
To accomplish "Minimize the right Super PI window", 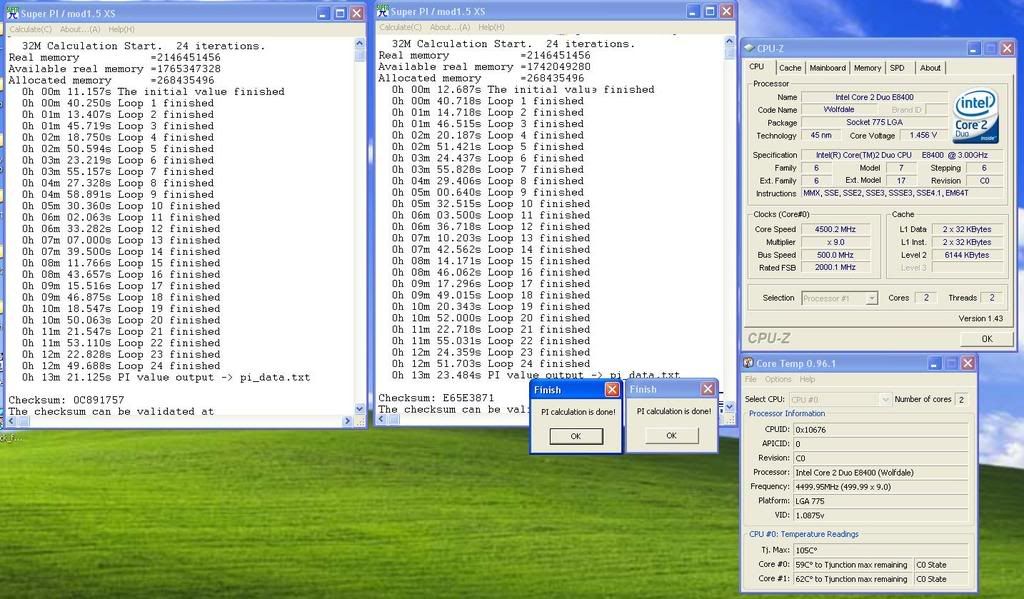I will 694,11.
